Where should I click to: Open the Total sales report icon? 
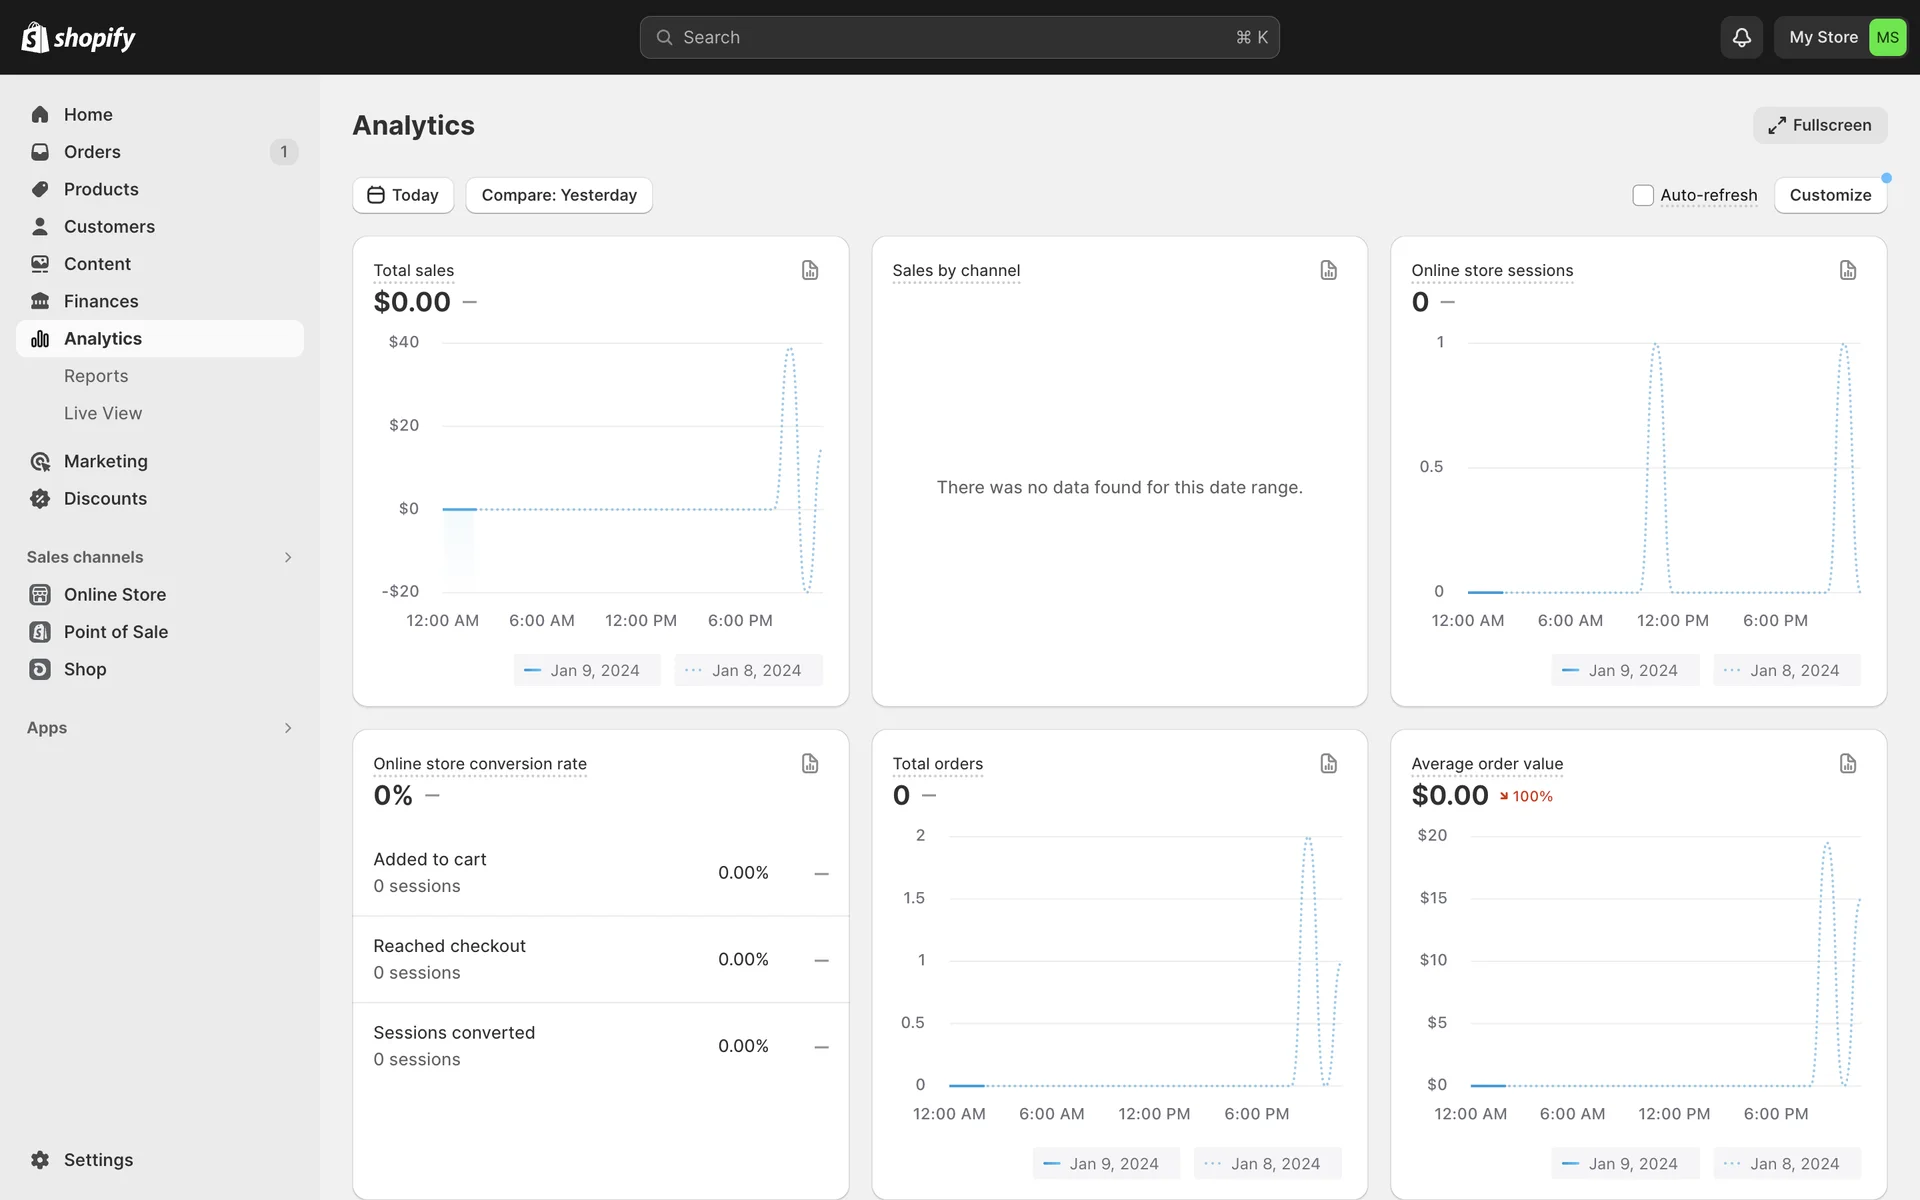[x=810, y=270]
